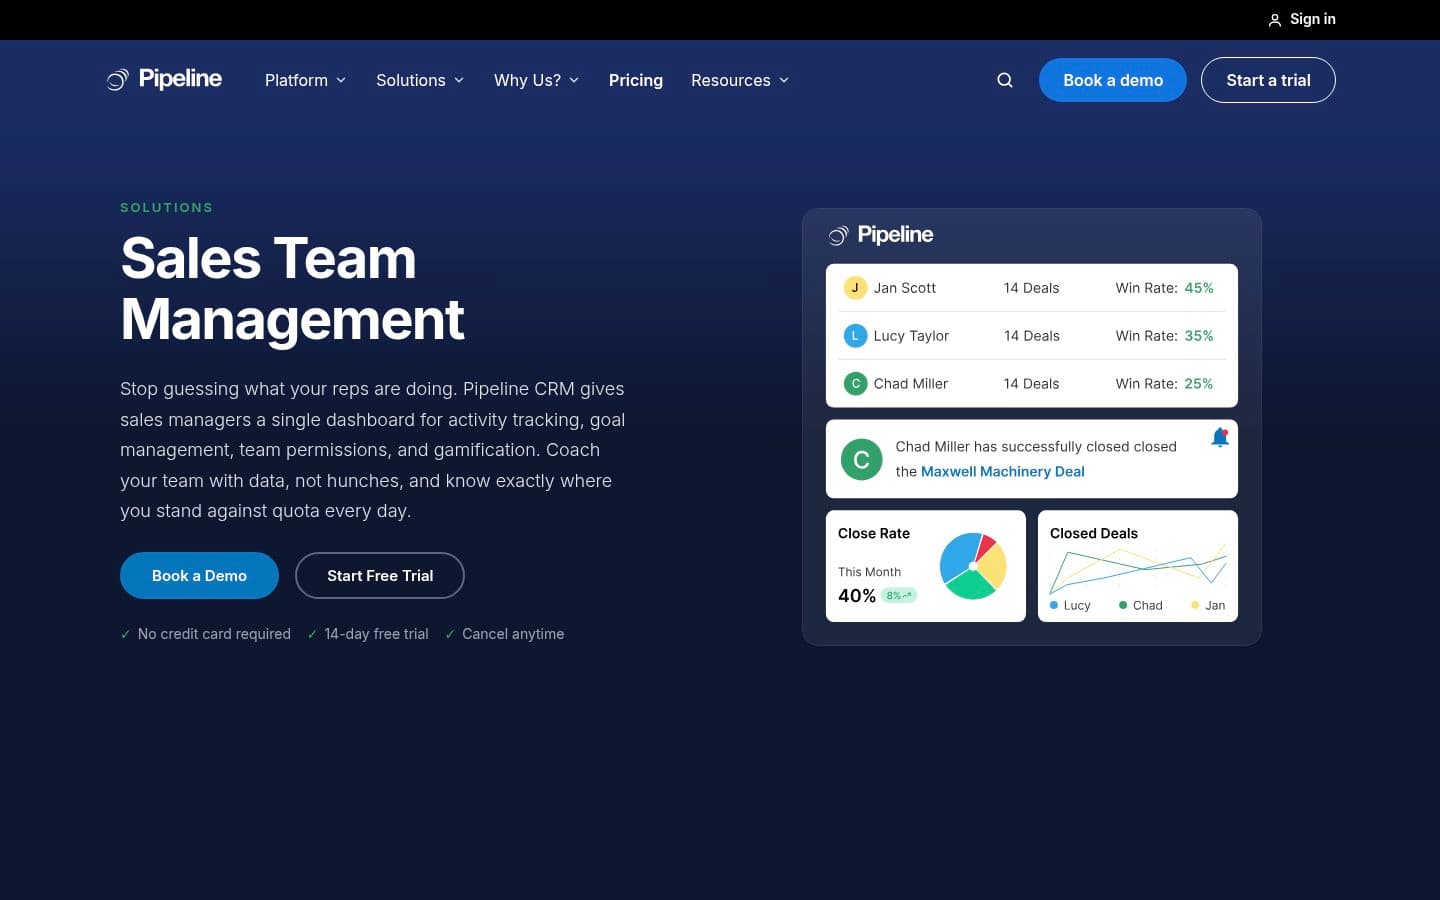Click Chad Miller's 25% win rate
This screenshot has height=900, width=1440.
(x=1199, y=384)
